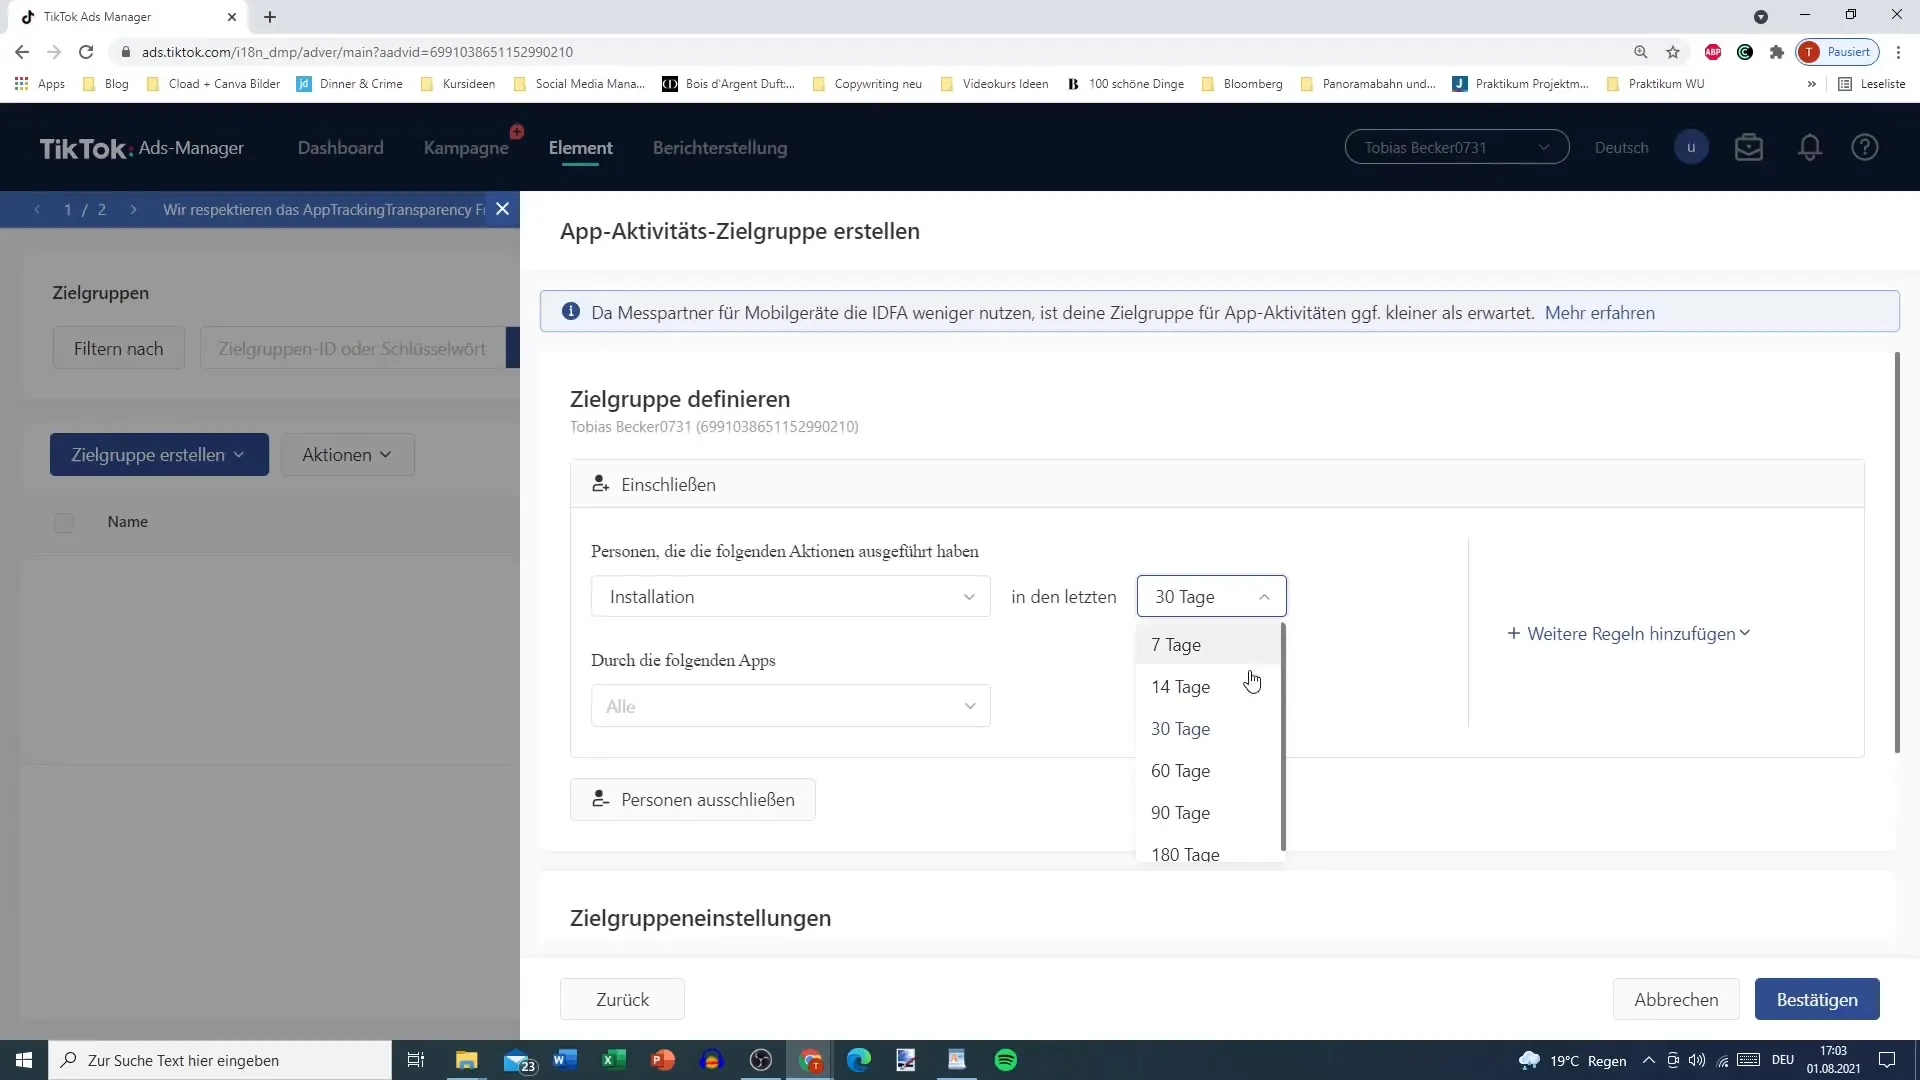Open PowerPoint from the taskbar

click(663, 1060)
